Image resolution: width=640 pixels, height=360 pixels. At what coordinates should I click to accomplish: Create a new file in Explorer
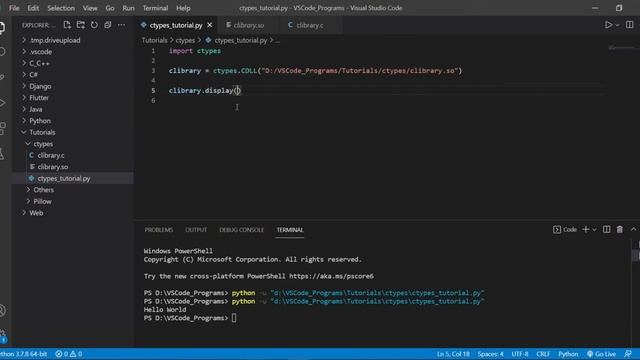point(67,25)
